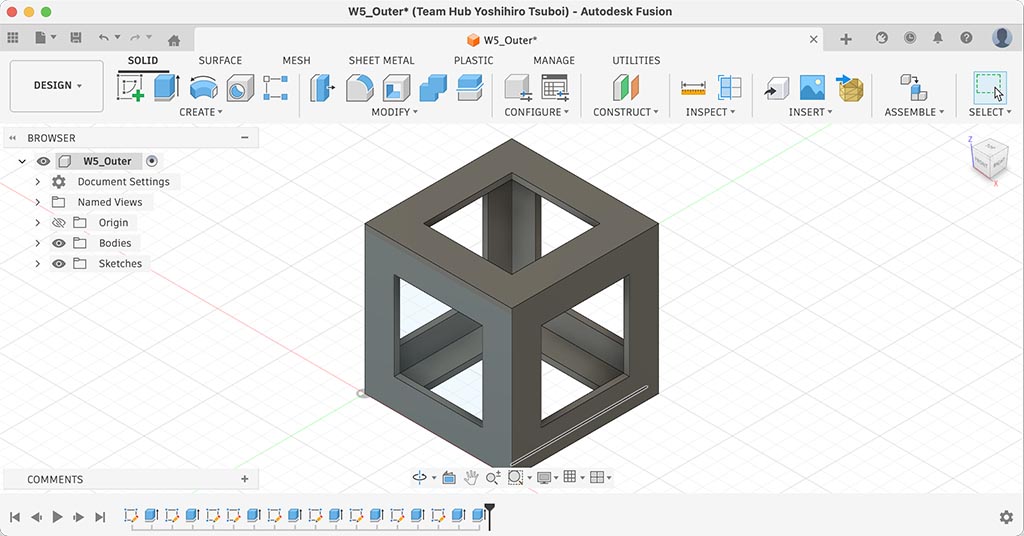The height and width of the screenshot is (536, 1024).
Task: Toggle visibility of W5_Outer component
Action: point(43,161)
